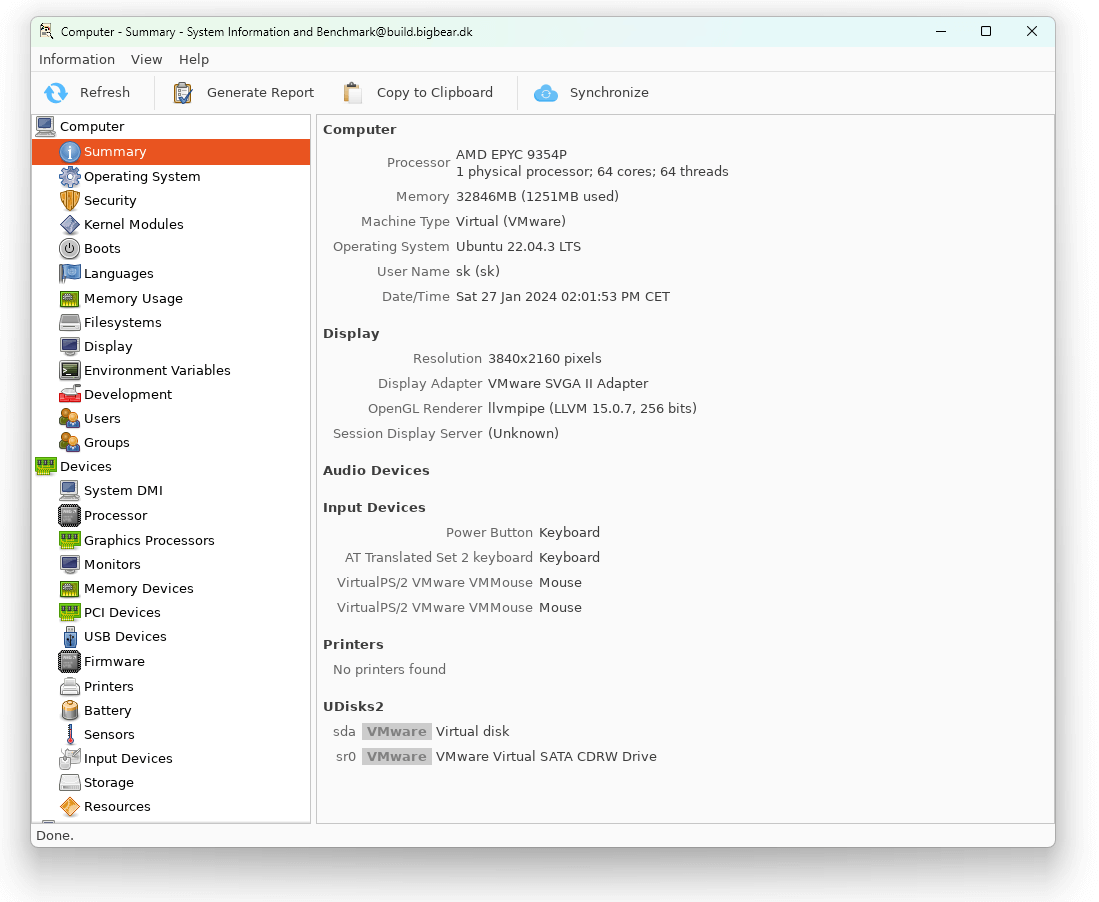Open the View menu
The image size is (1099, 902).
click(146, 60)
